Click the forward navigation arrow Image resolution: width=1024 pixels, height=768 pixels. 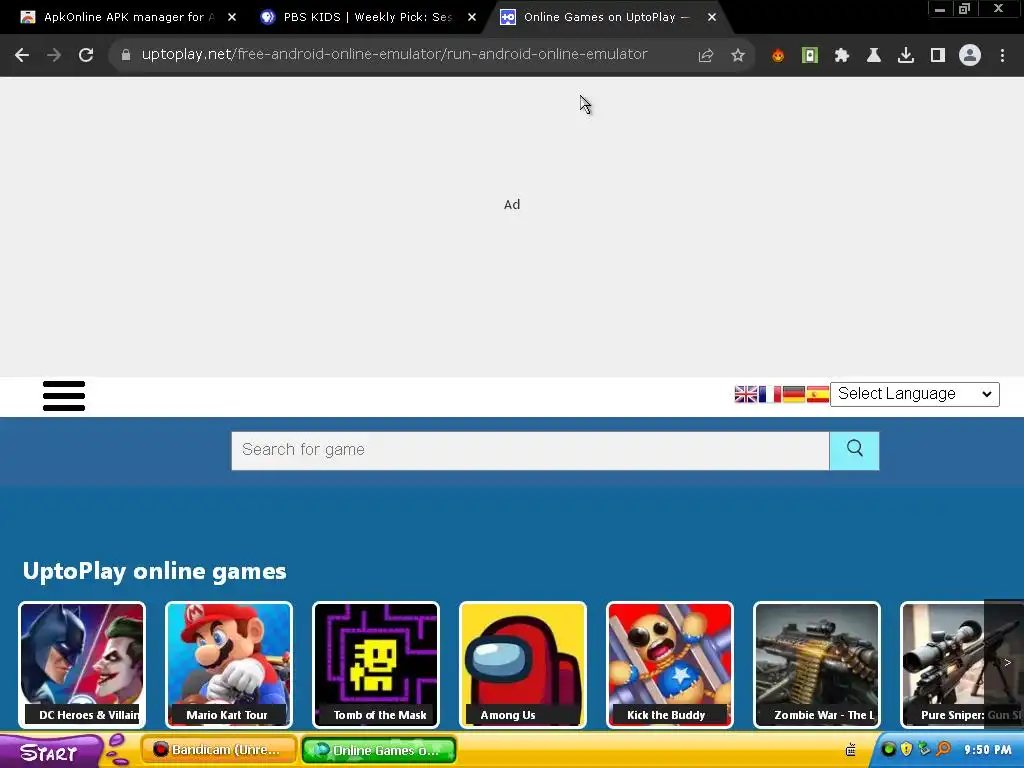pyautogui.click(x=54, y=55)
